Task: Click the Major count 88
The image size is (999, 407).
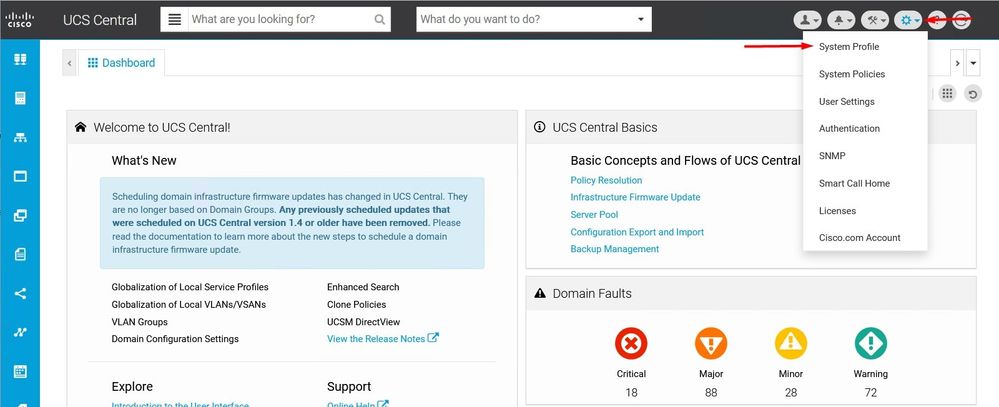Action: click(x=711, y=392)
